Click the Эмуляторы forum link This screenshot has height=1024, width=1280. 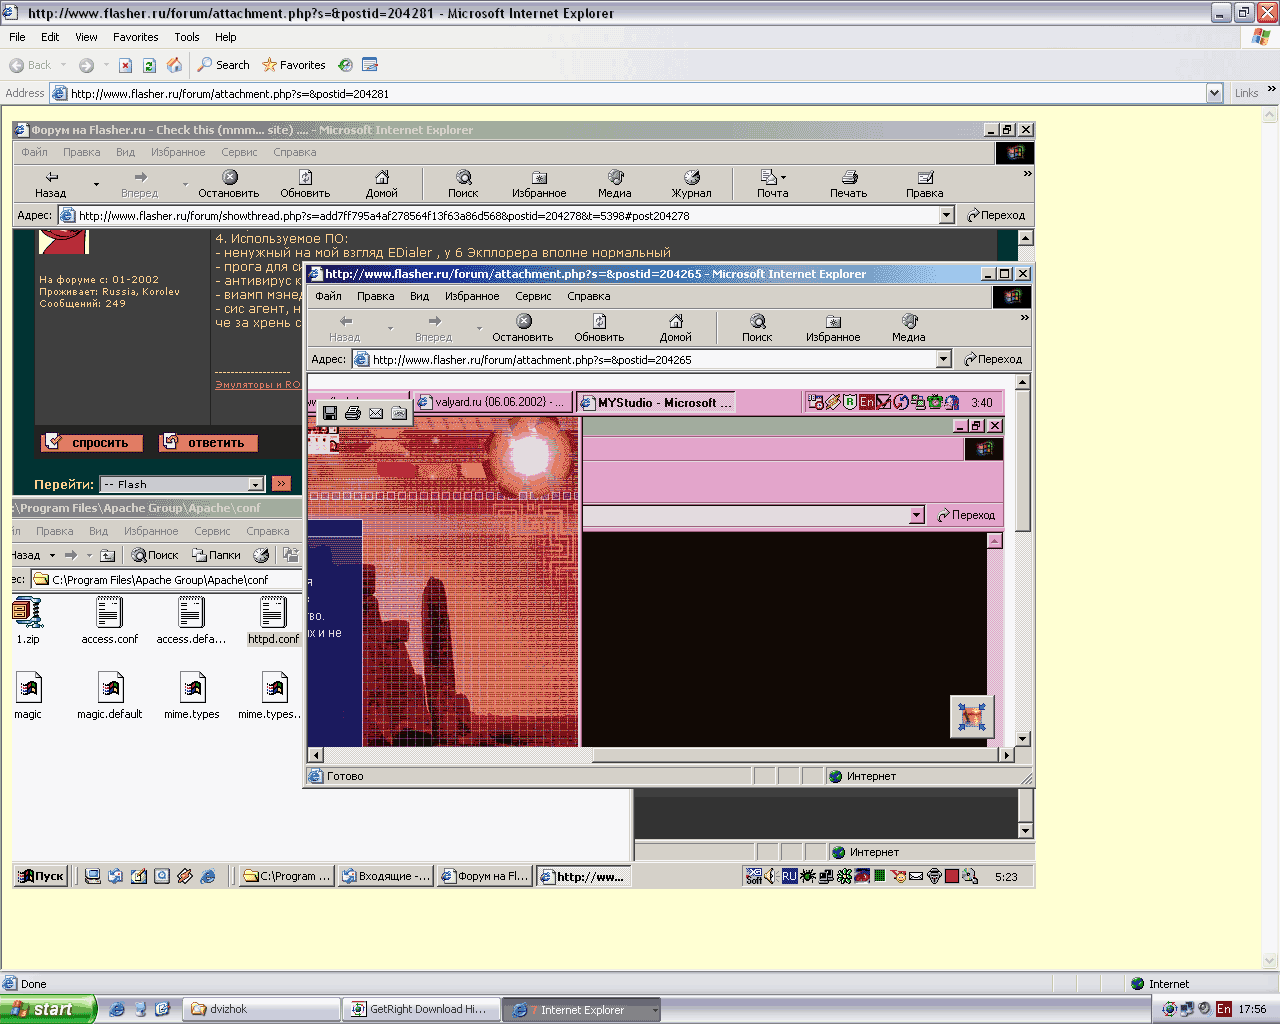pyautogui.click(x=258, y=385)
